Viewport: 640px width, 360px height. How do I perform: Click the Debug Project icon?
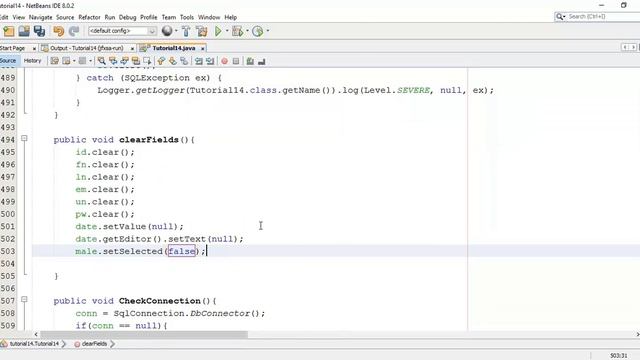237,31
